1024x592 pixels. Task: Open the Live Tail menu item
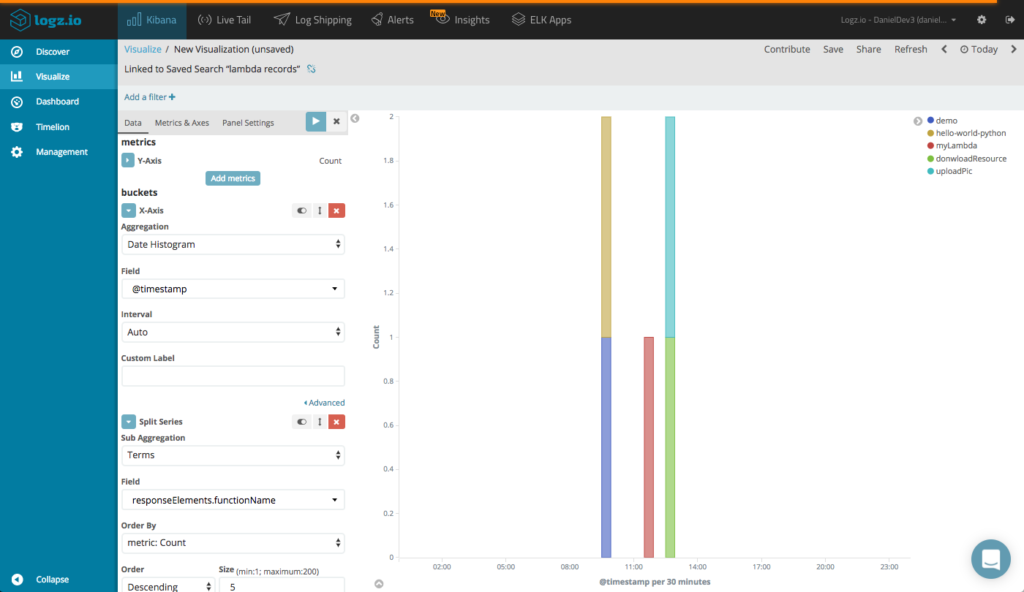coord(225,20)
